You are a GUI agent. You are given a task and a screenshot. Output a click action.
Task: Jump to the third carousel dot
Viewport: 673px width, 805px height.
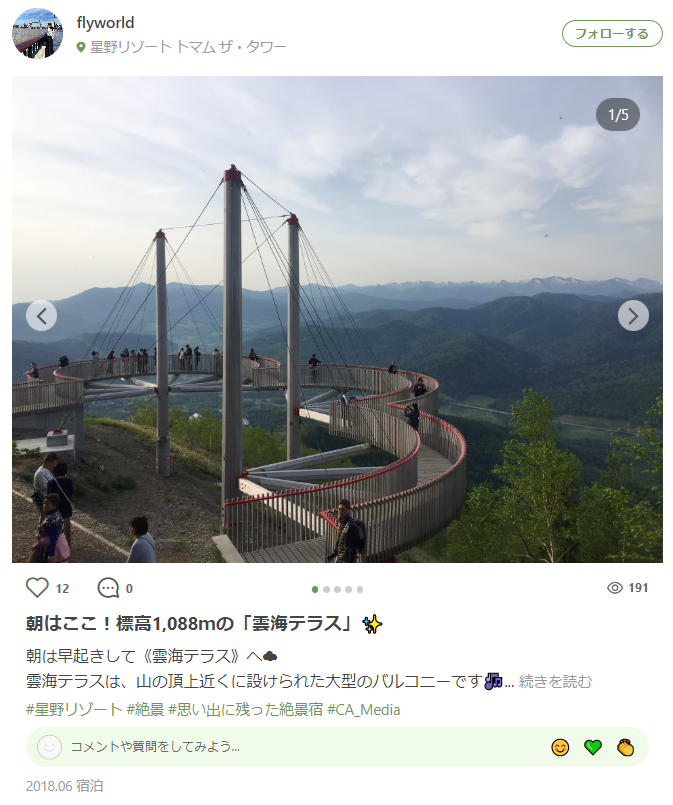pyautogui.click(x=338, y=589)
